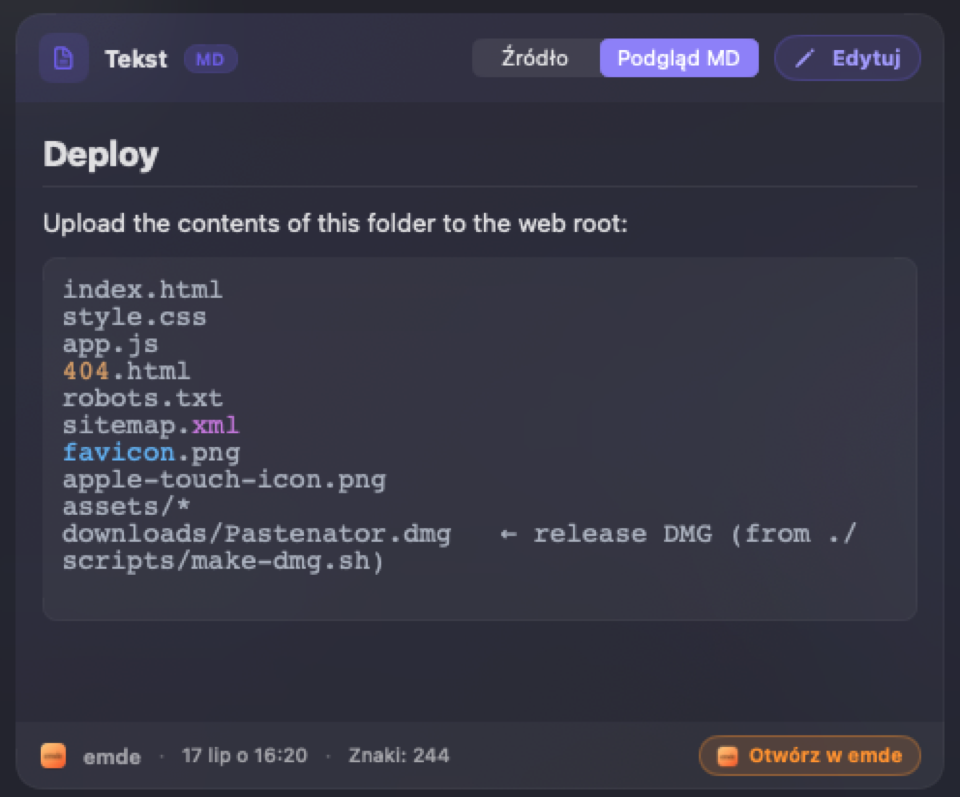Image resolution: width=960 pixels, height=797 pixels.
Task: Click the '17 lip o 16:20' timestamp
Action: pos(244,755)
